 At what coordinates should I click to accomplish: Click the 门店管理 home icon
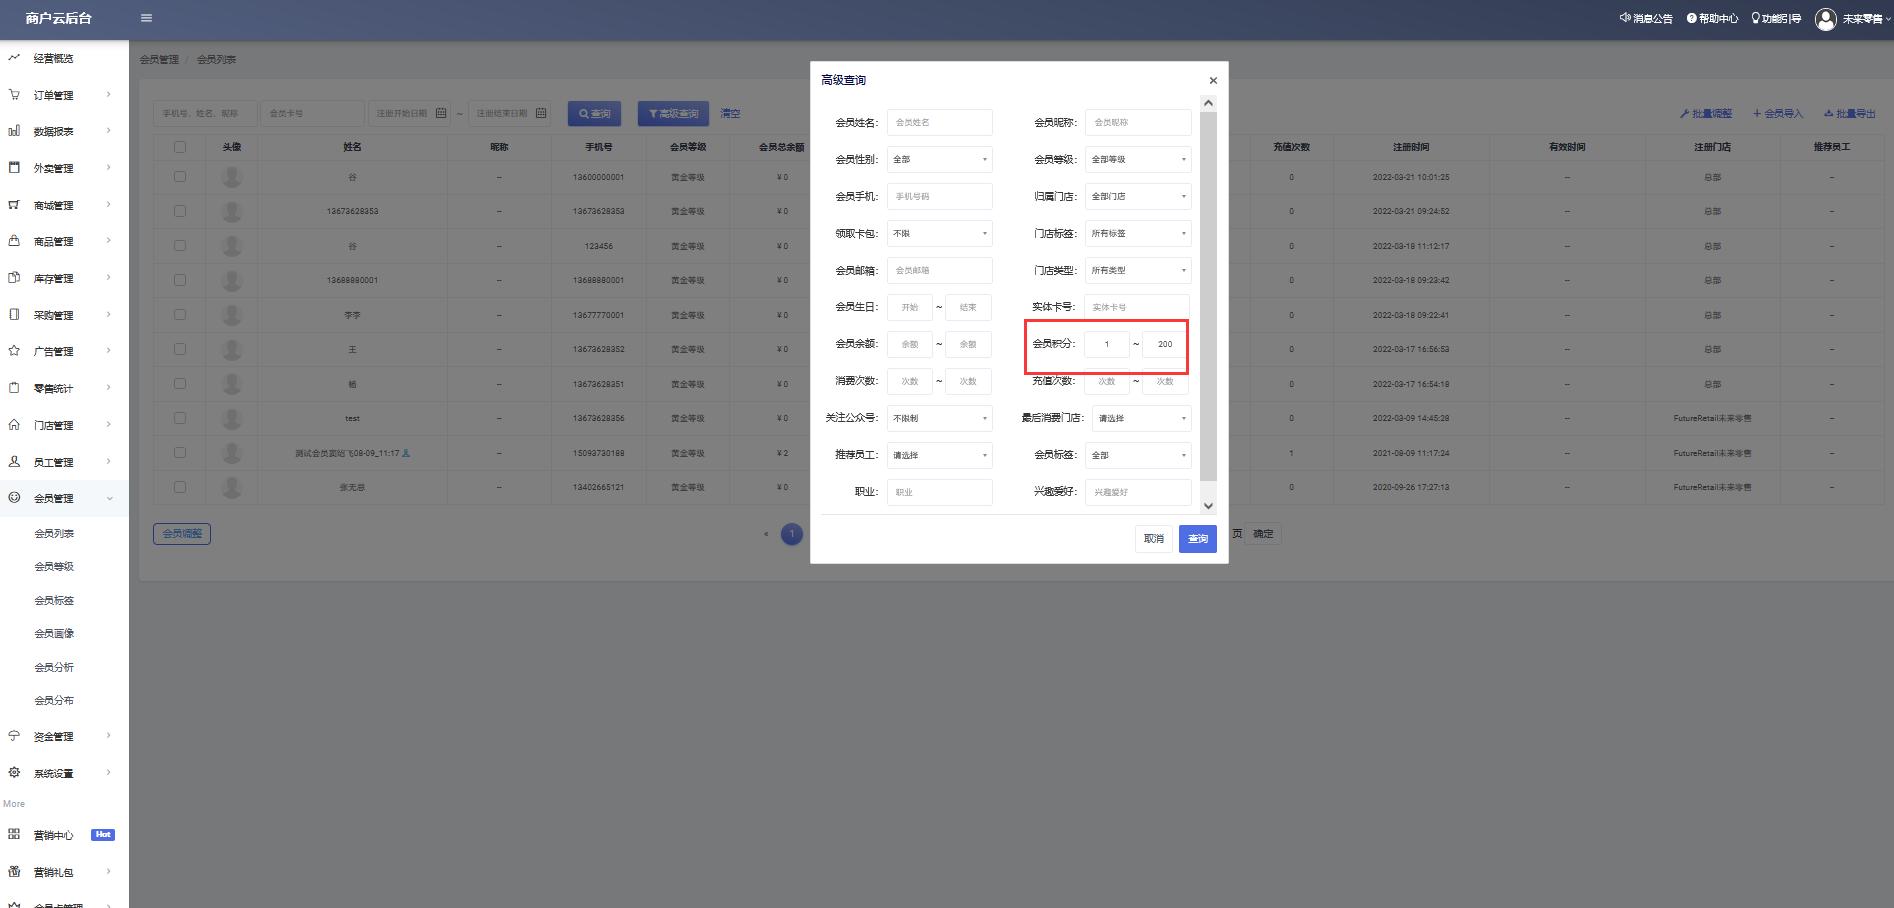coord(14,425)
